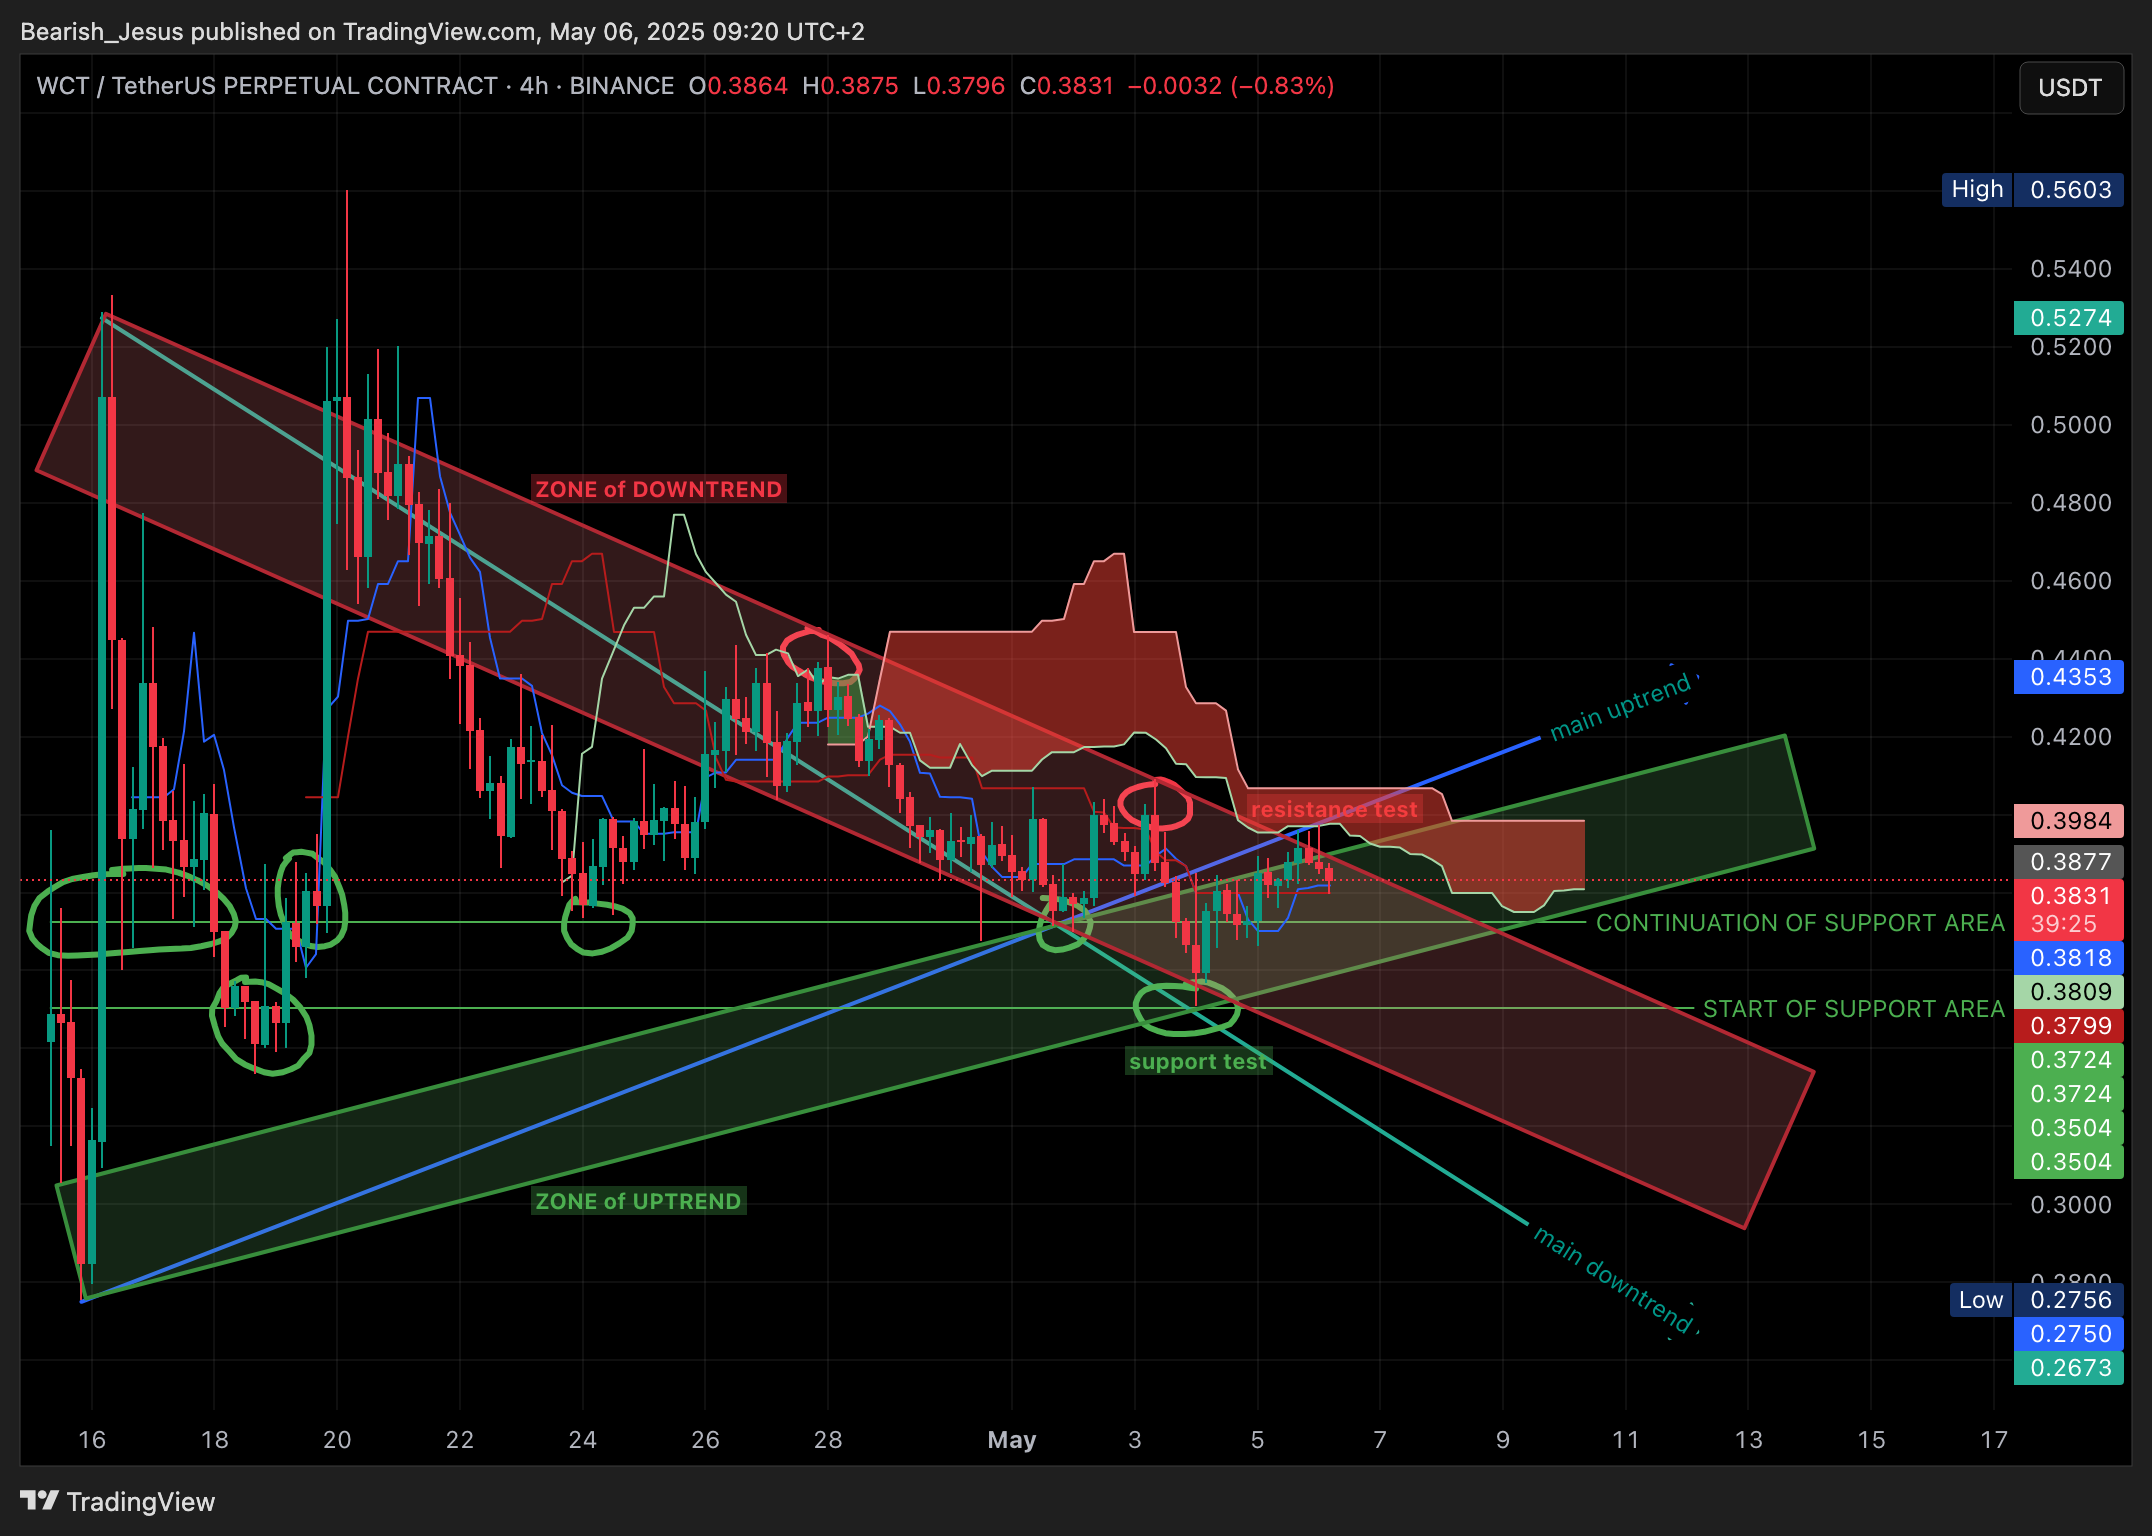
Task: Click the resistance test label
Action: point(1333,809)
